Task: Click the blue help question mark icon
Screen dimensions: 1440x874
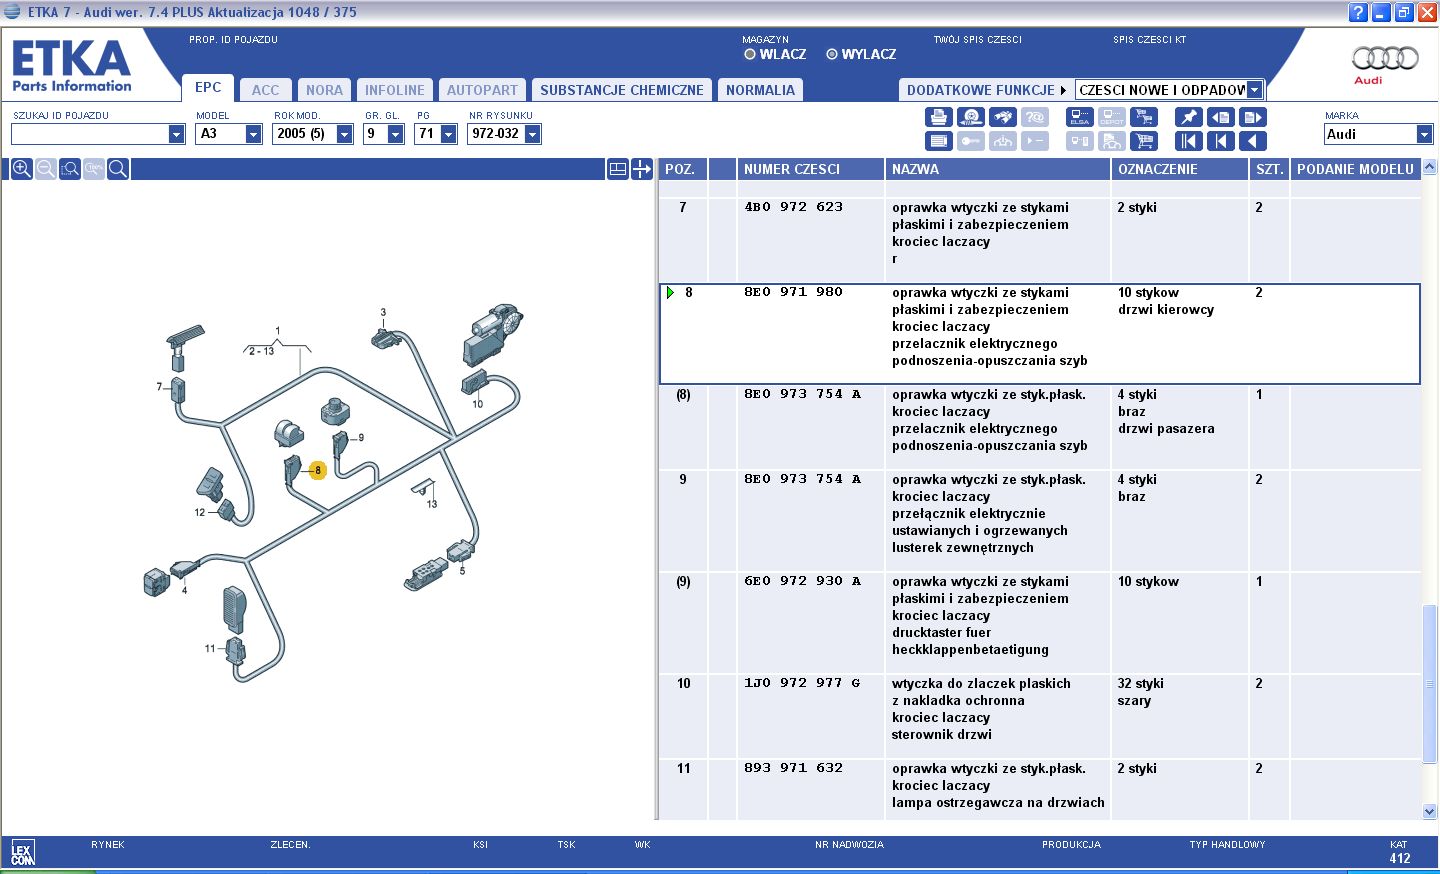Action: click(1358, 12)
